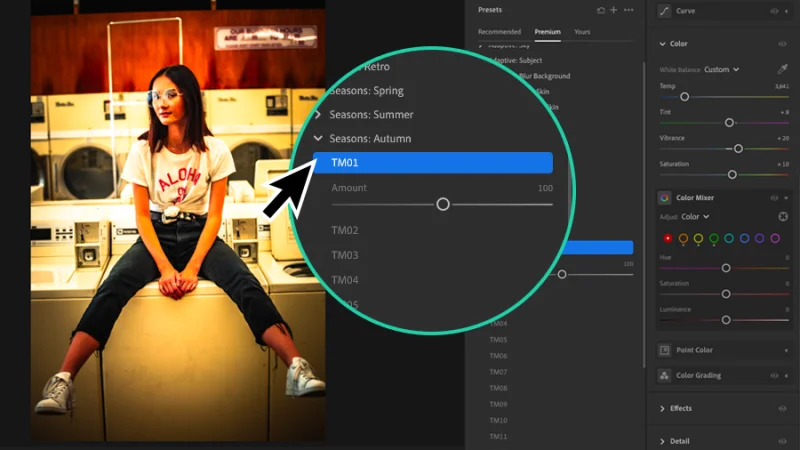Expand the Curve panel arrow
800x450 pixels.
point(786,11)
